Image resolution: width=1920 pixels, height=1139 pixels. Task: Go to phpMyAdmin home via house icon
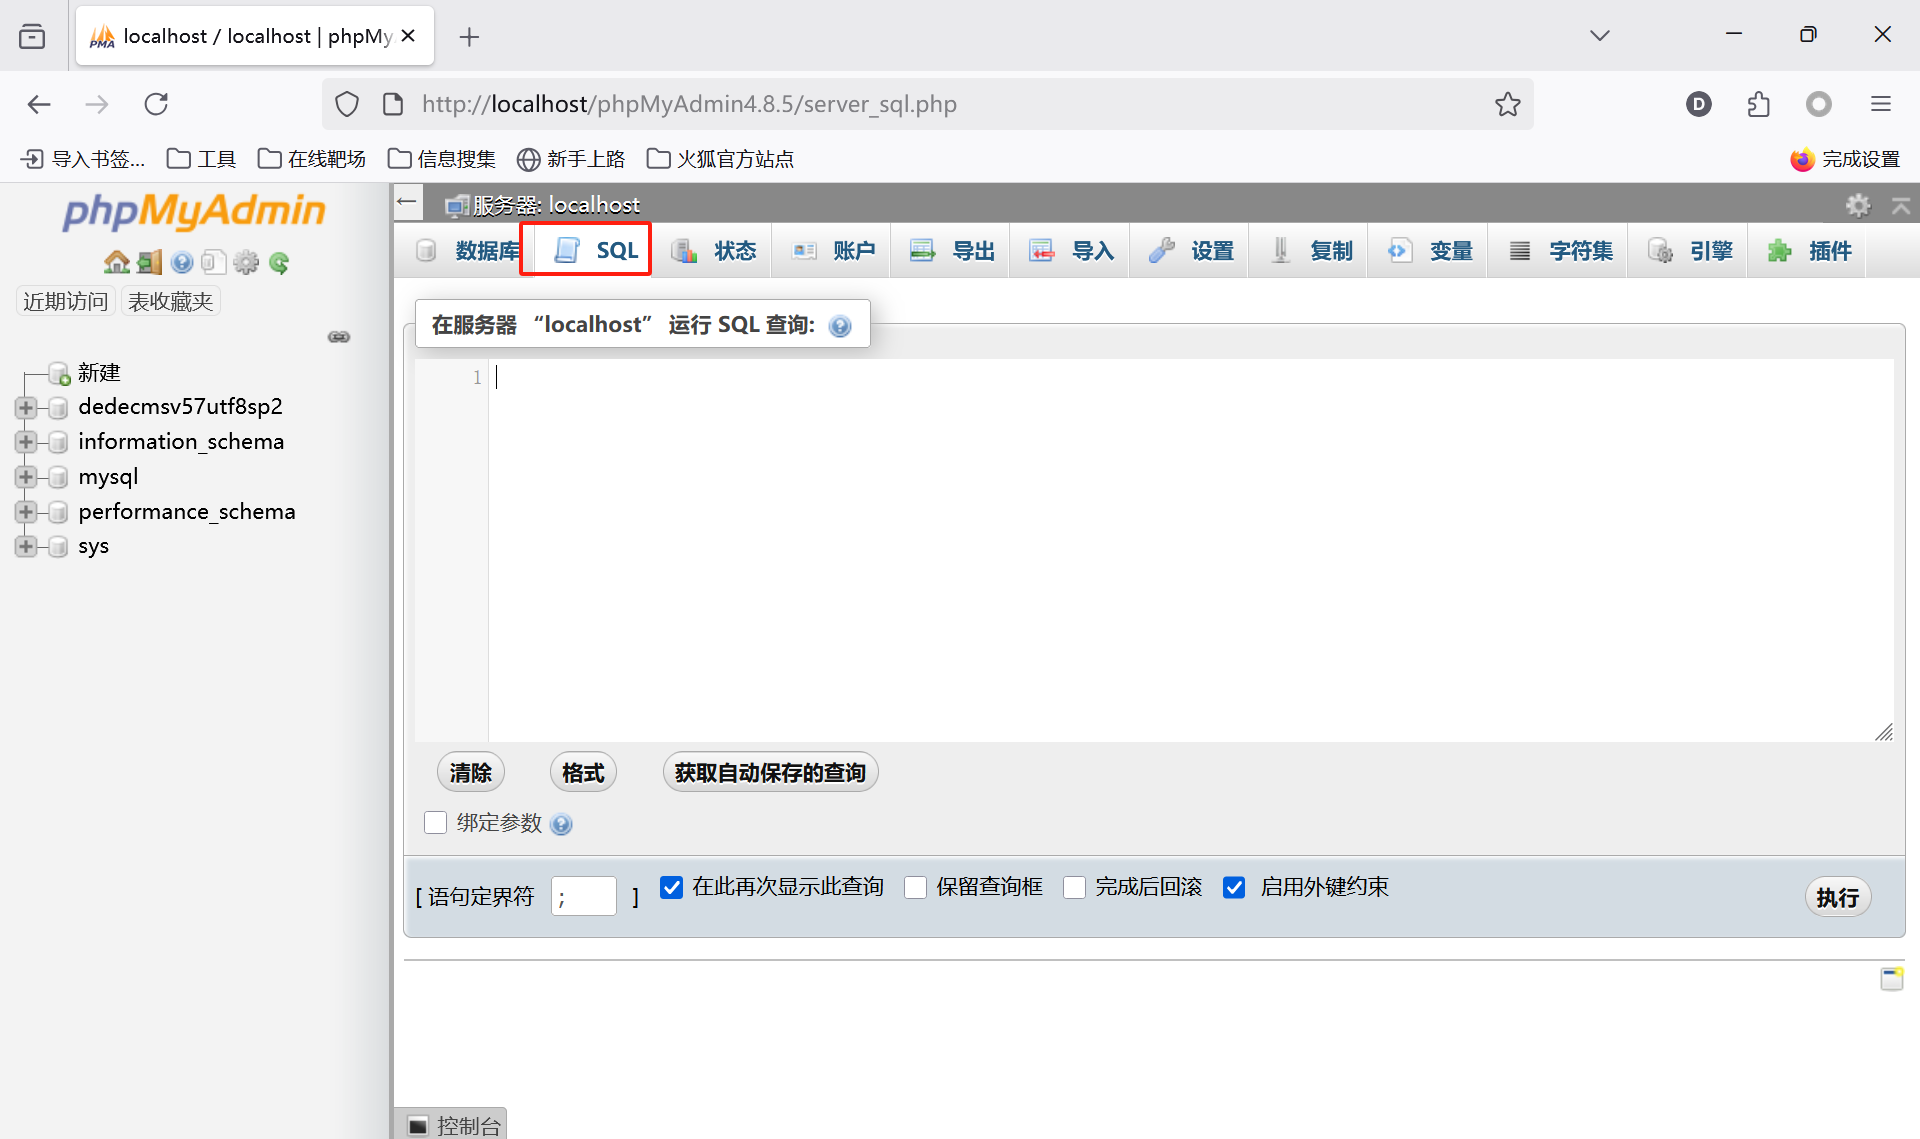coord(117,262)
